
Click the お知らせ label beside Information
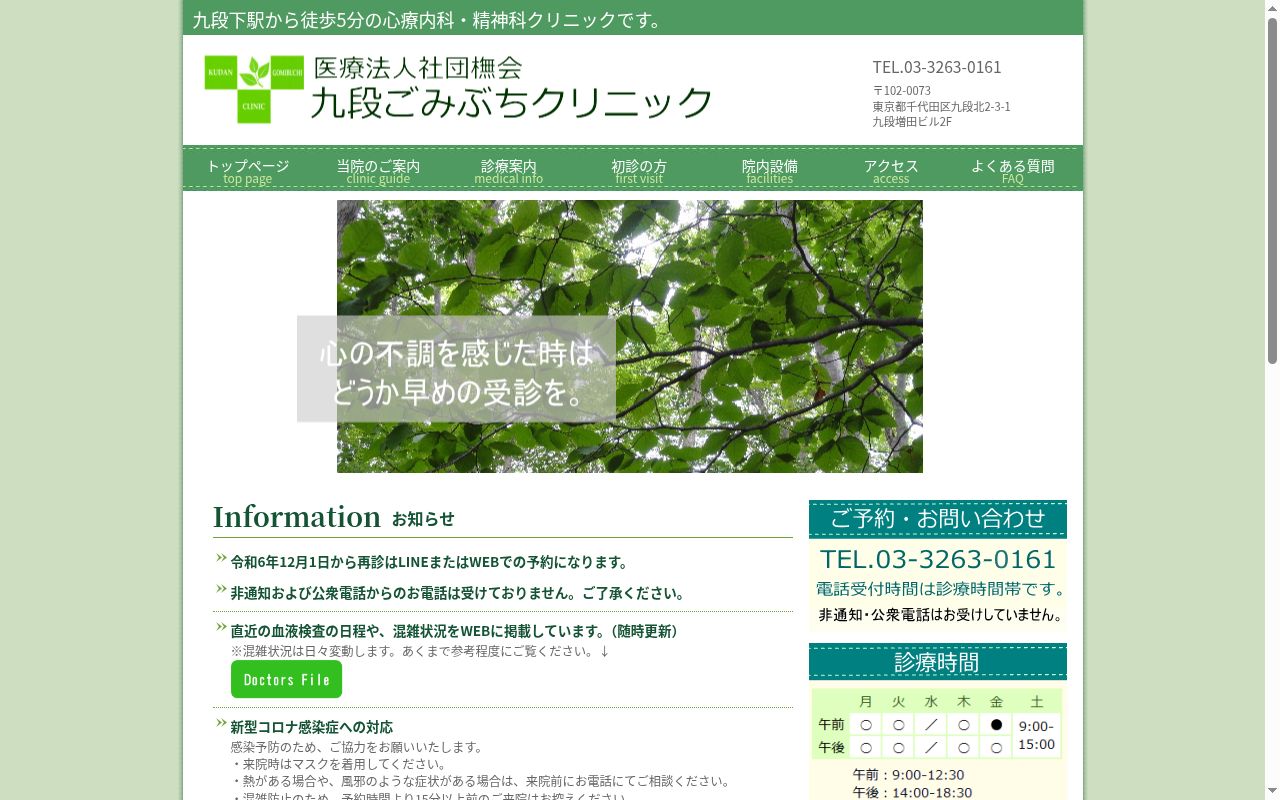[423, 519]
